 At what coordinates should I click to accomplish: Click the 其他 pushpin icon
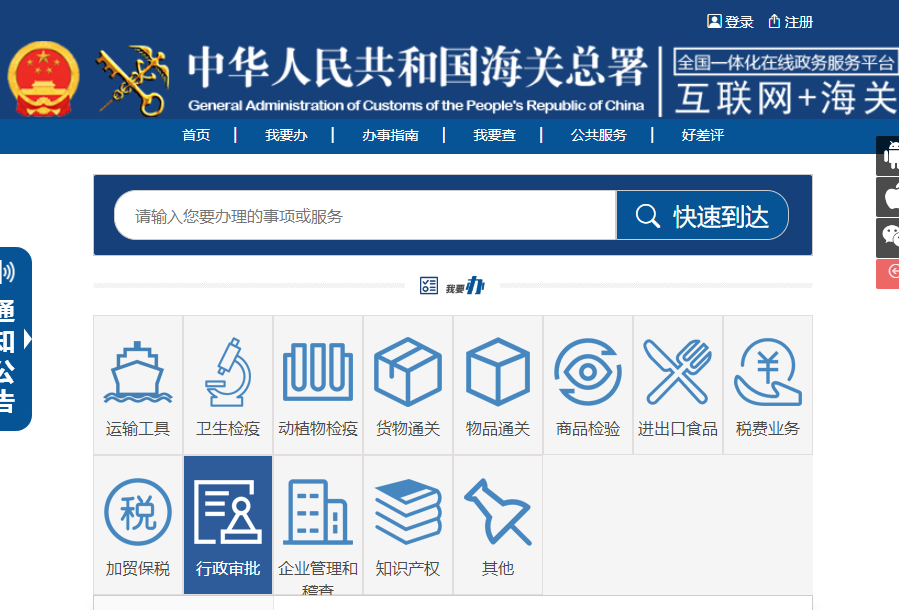point(498,513)
